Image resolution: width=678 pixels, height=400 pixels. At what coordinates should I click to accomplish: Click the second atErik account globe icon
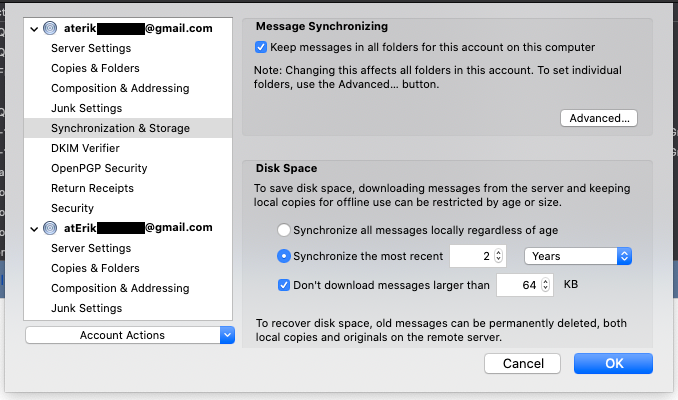pyautogui.click(x=50, y=228)
